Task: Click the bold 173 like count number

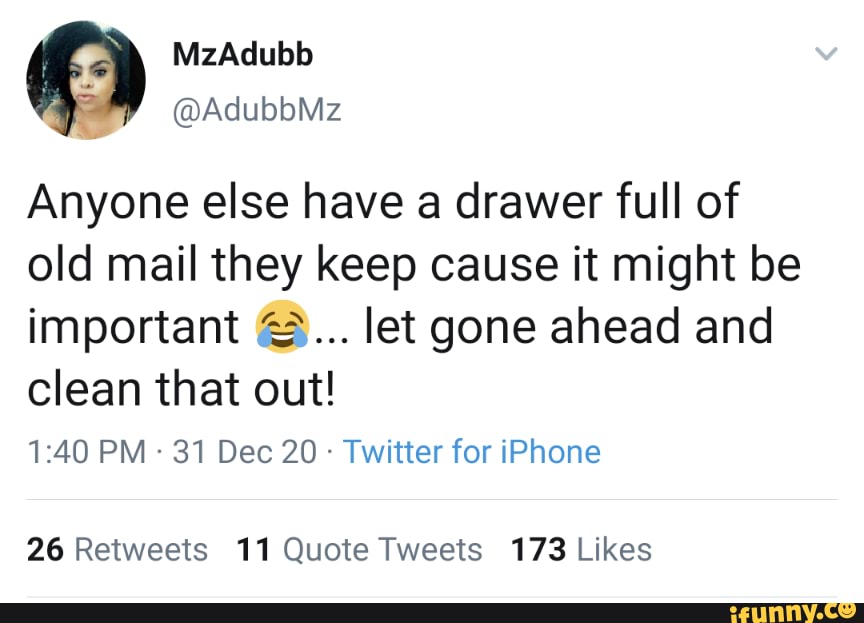Action: 539,549
